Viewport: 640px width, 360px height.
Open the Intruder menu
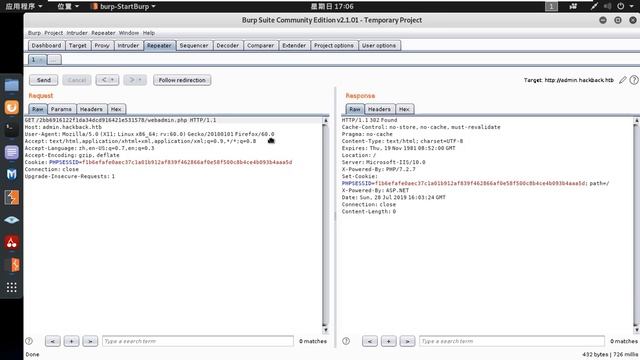tap(77, 33)
